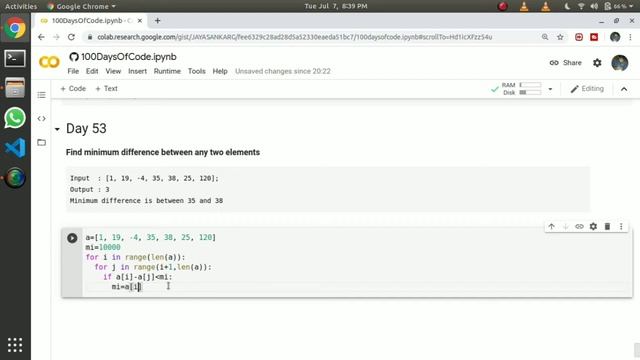Click Activities in the top bar

pyautogui.click(x=21, y=6)
